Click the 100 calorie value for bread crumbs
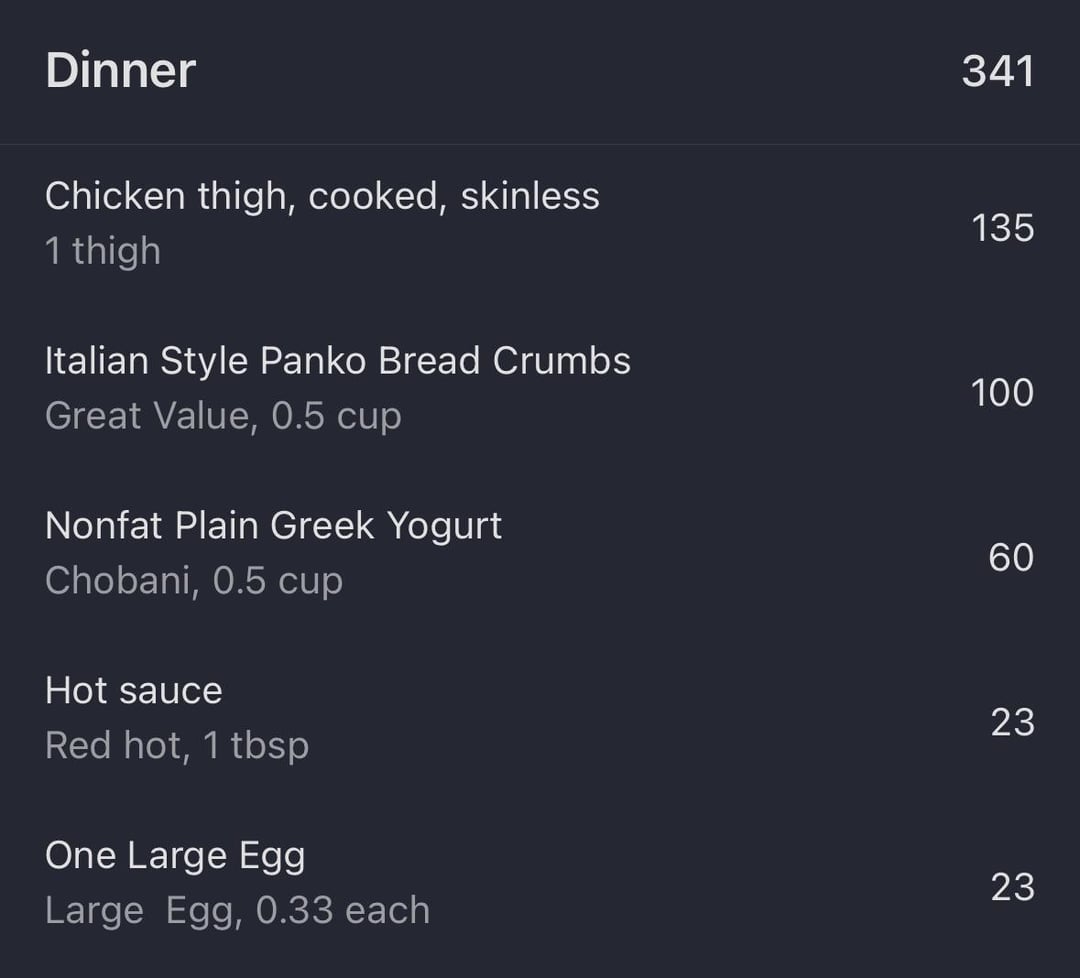 (x=1002, y=393)
